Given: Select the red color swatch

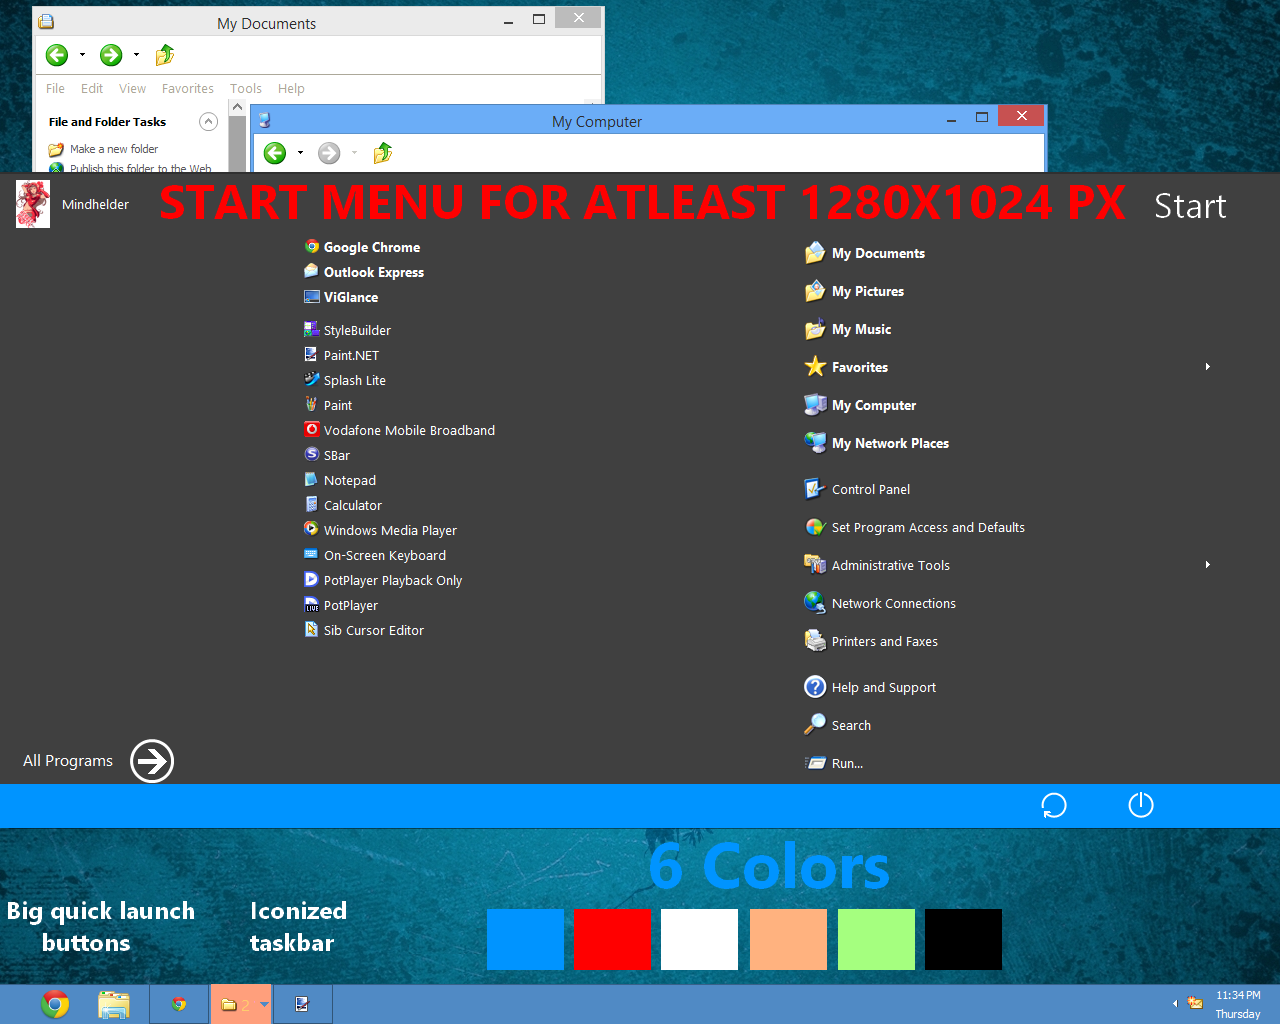Looking at the screenshot, I should point(612,939).
